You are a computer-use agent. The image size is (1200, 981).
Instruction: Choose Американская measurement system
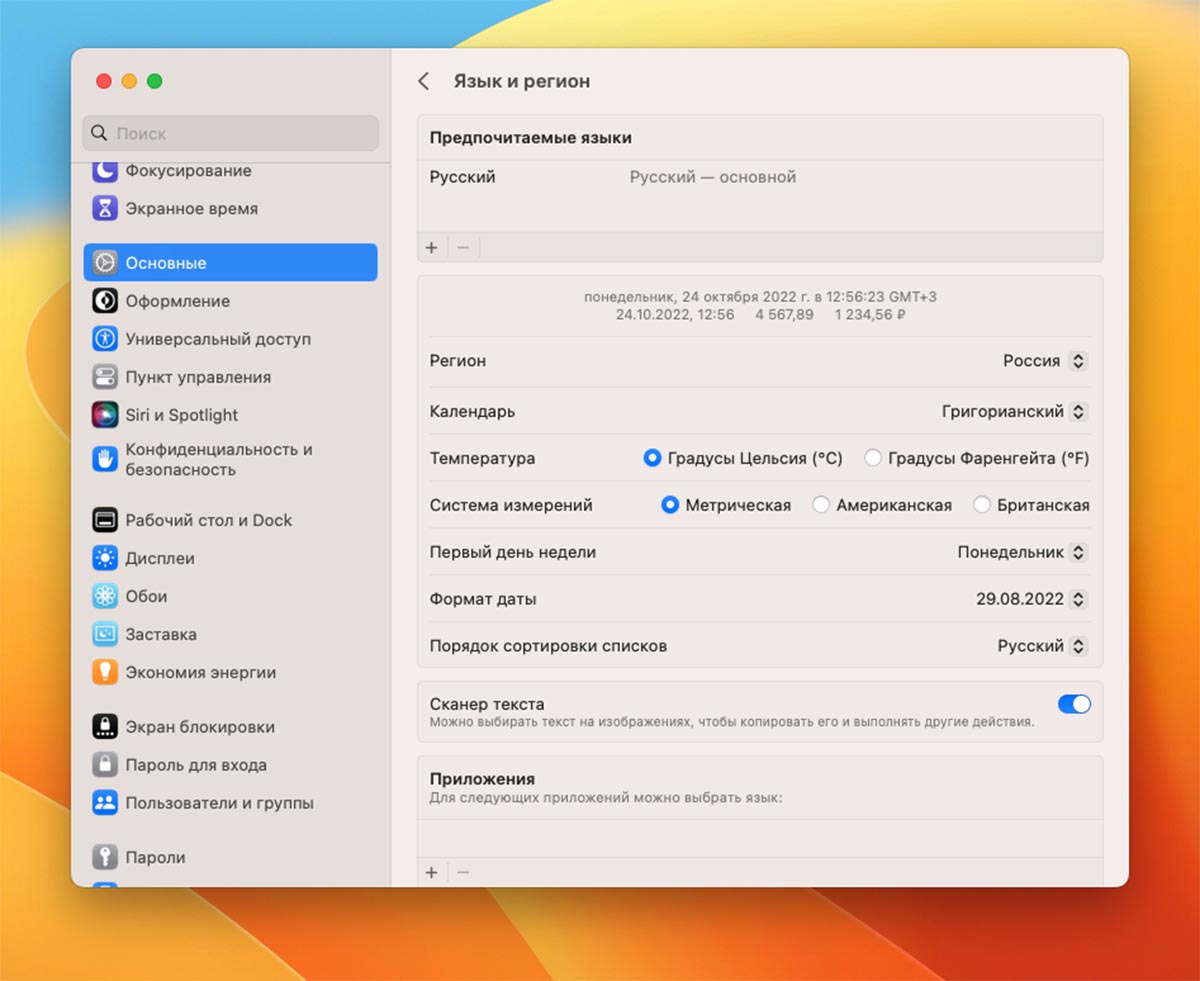point(821,505)
